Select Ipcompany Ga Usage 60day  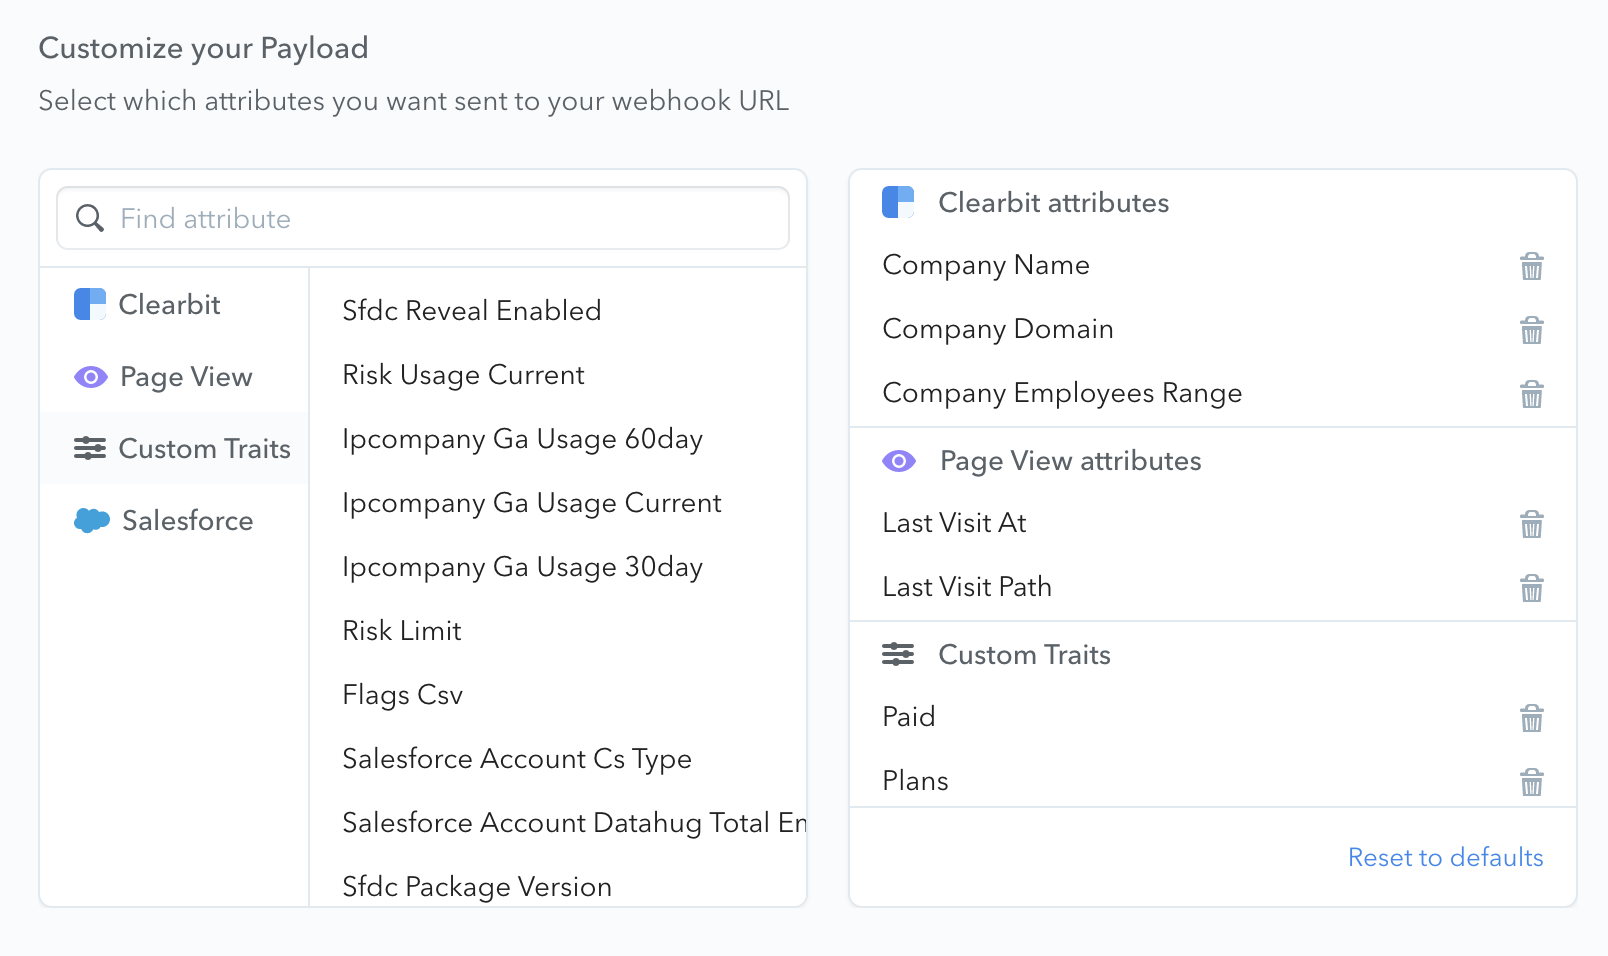522,438
